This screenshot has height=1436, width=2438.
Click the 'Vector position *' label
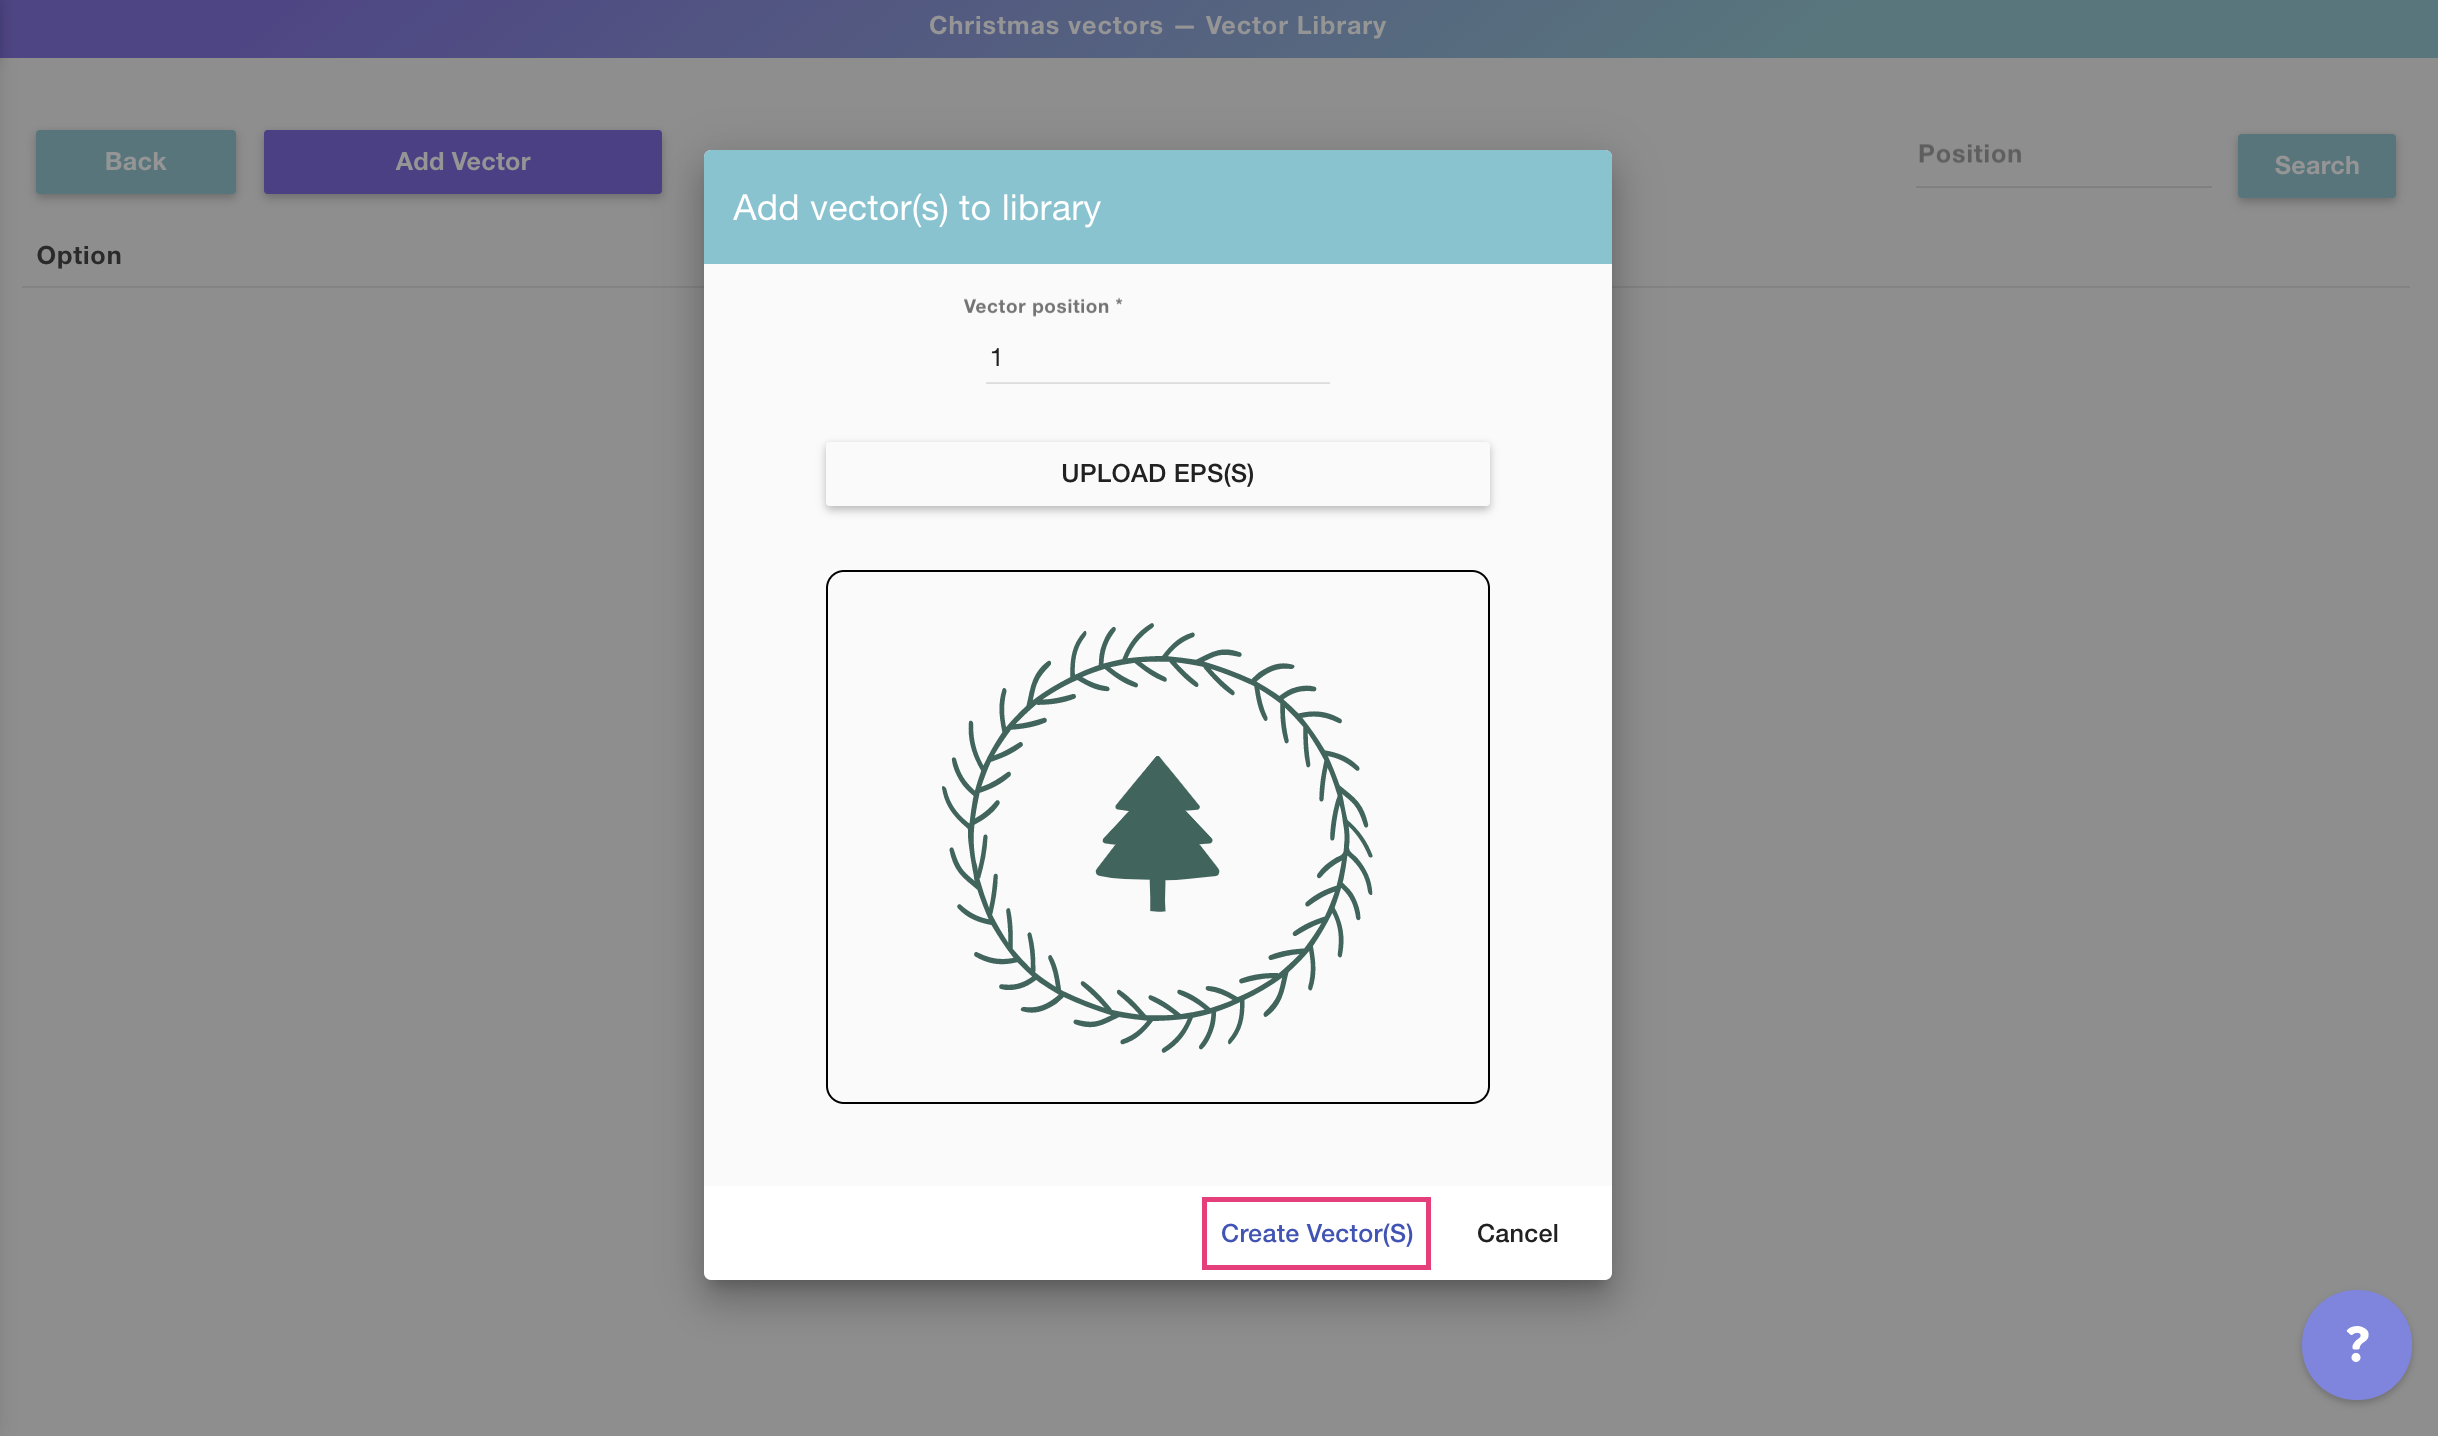(x=1041, y=306)
